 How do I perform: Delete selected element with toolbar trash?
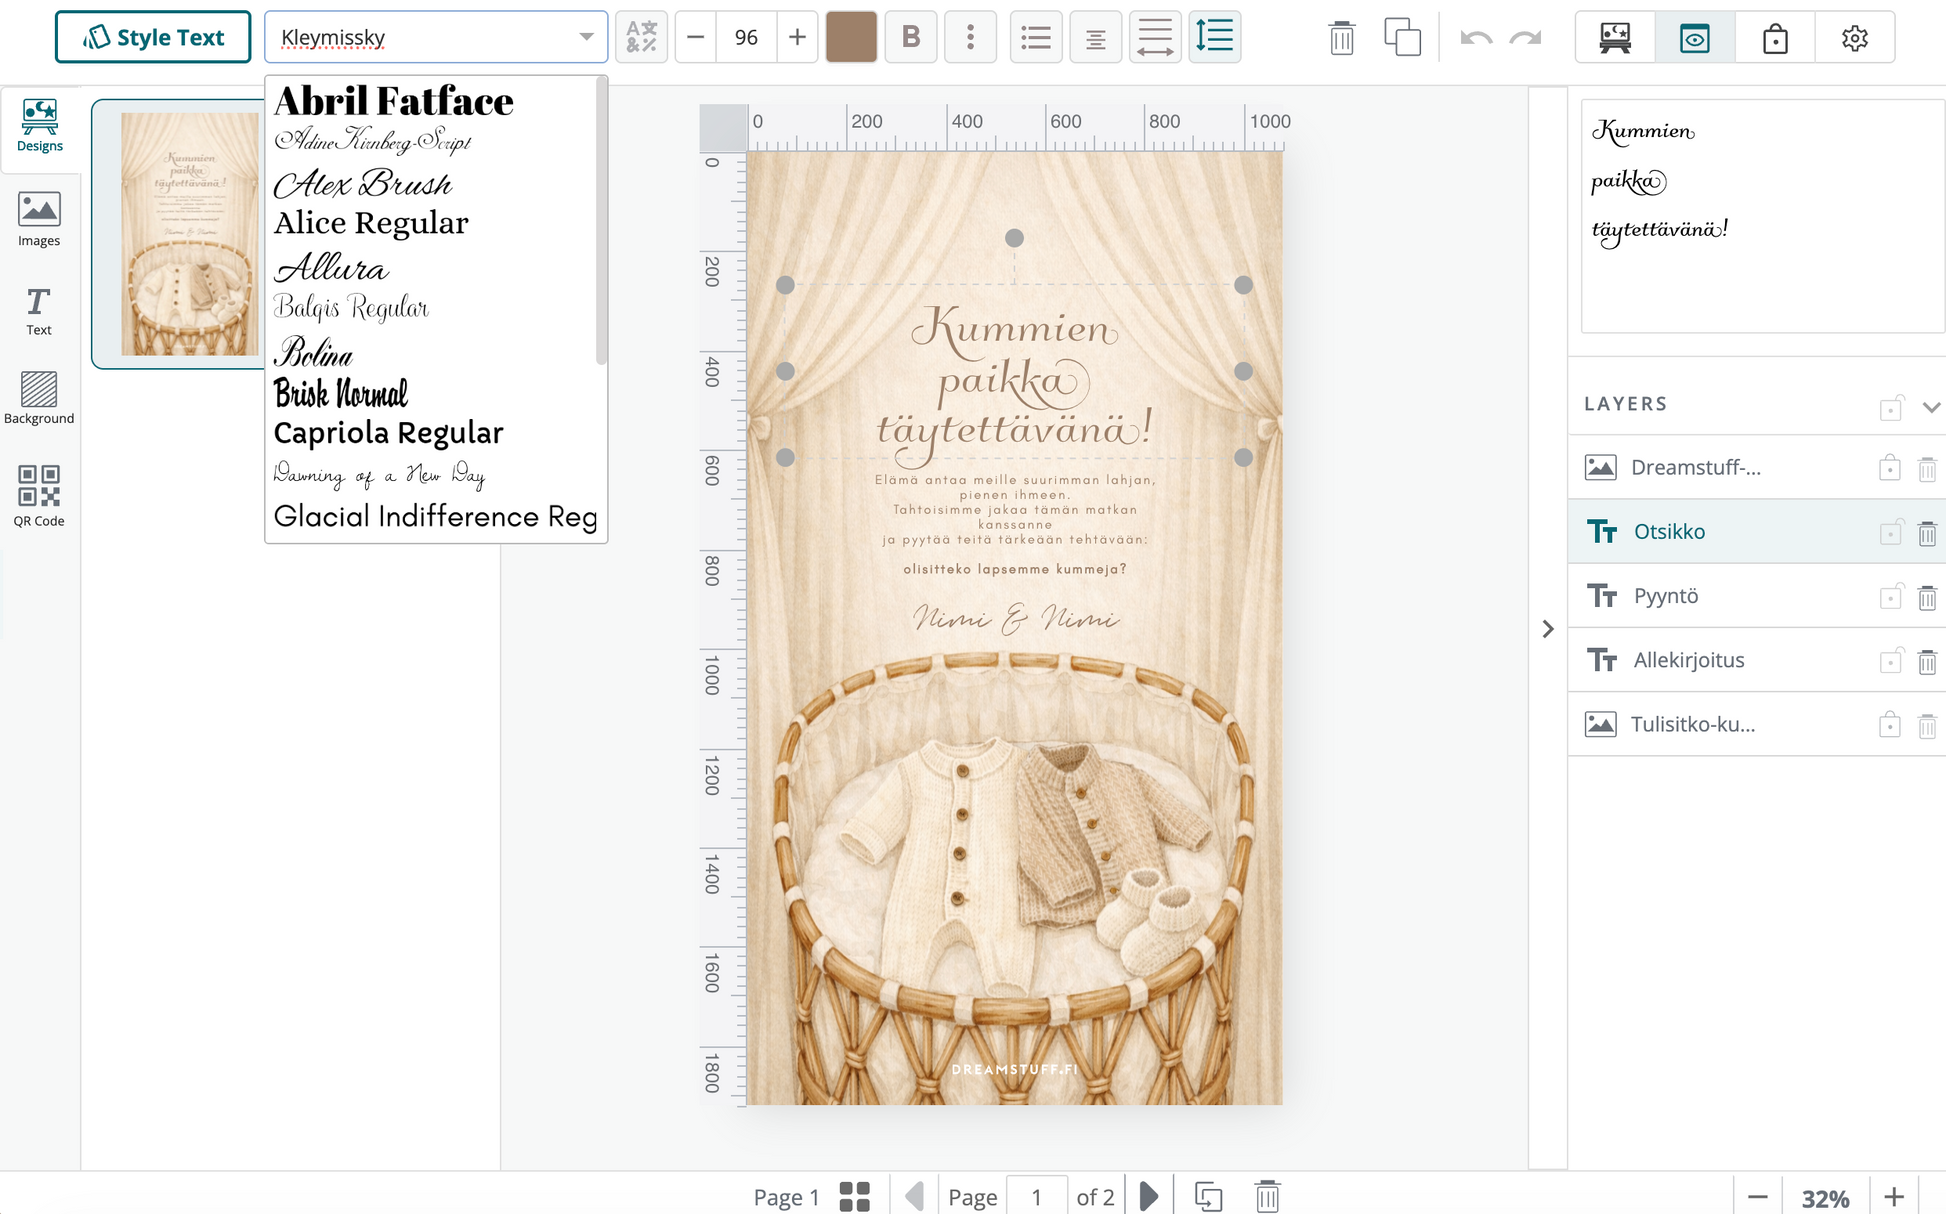(x=1342, y=38)
